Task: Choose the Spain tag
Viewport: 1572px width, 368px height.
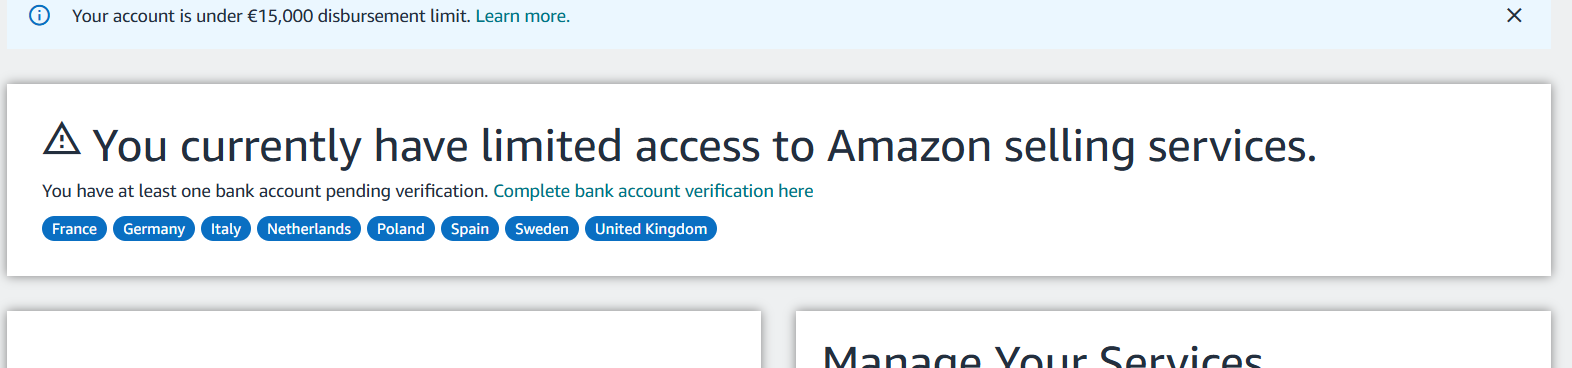Action: coord(470,229)
